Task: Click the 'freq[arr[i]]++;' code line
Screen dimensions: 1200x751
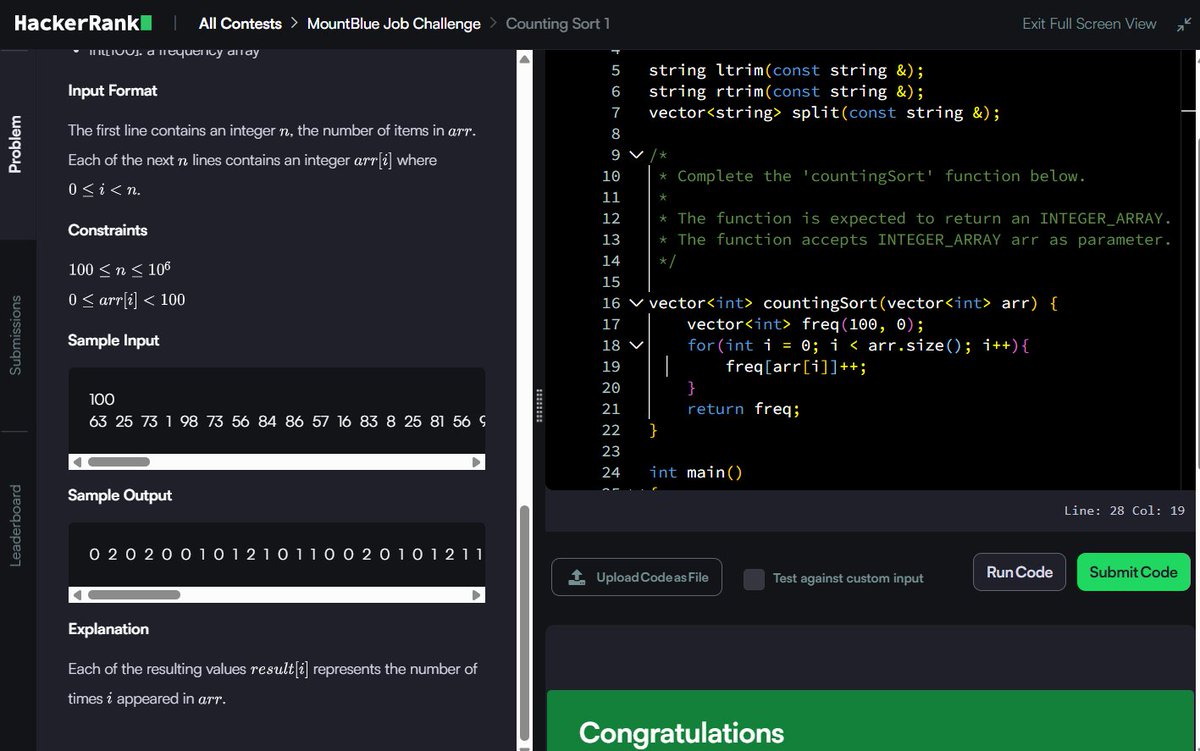Action: point(796,366)
